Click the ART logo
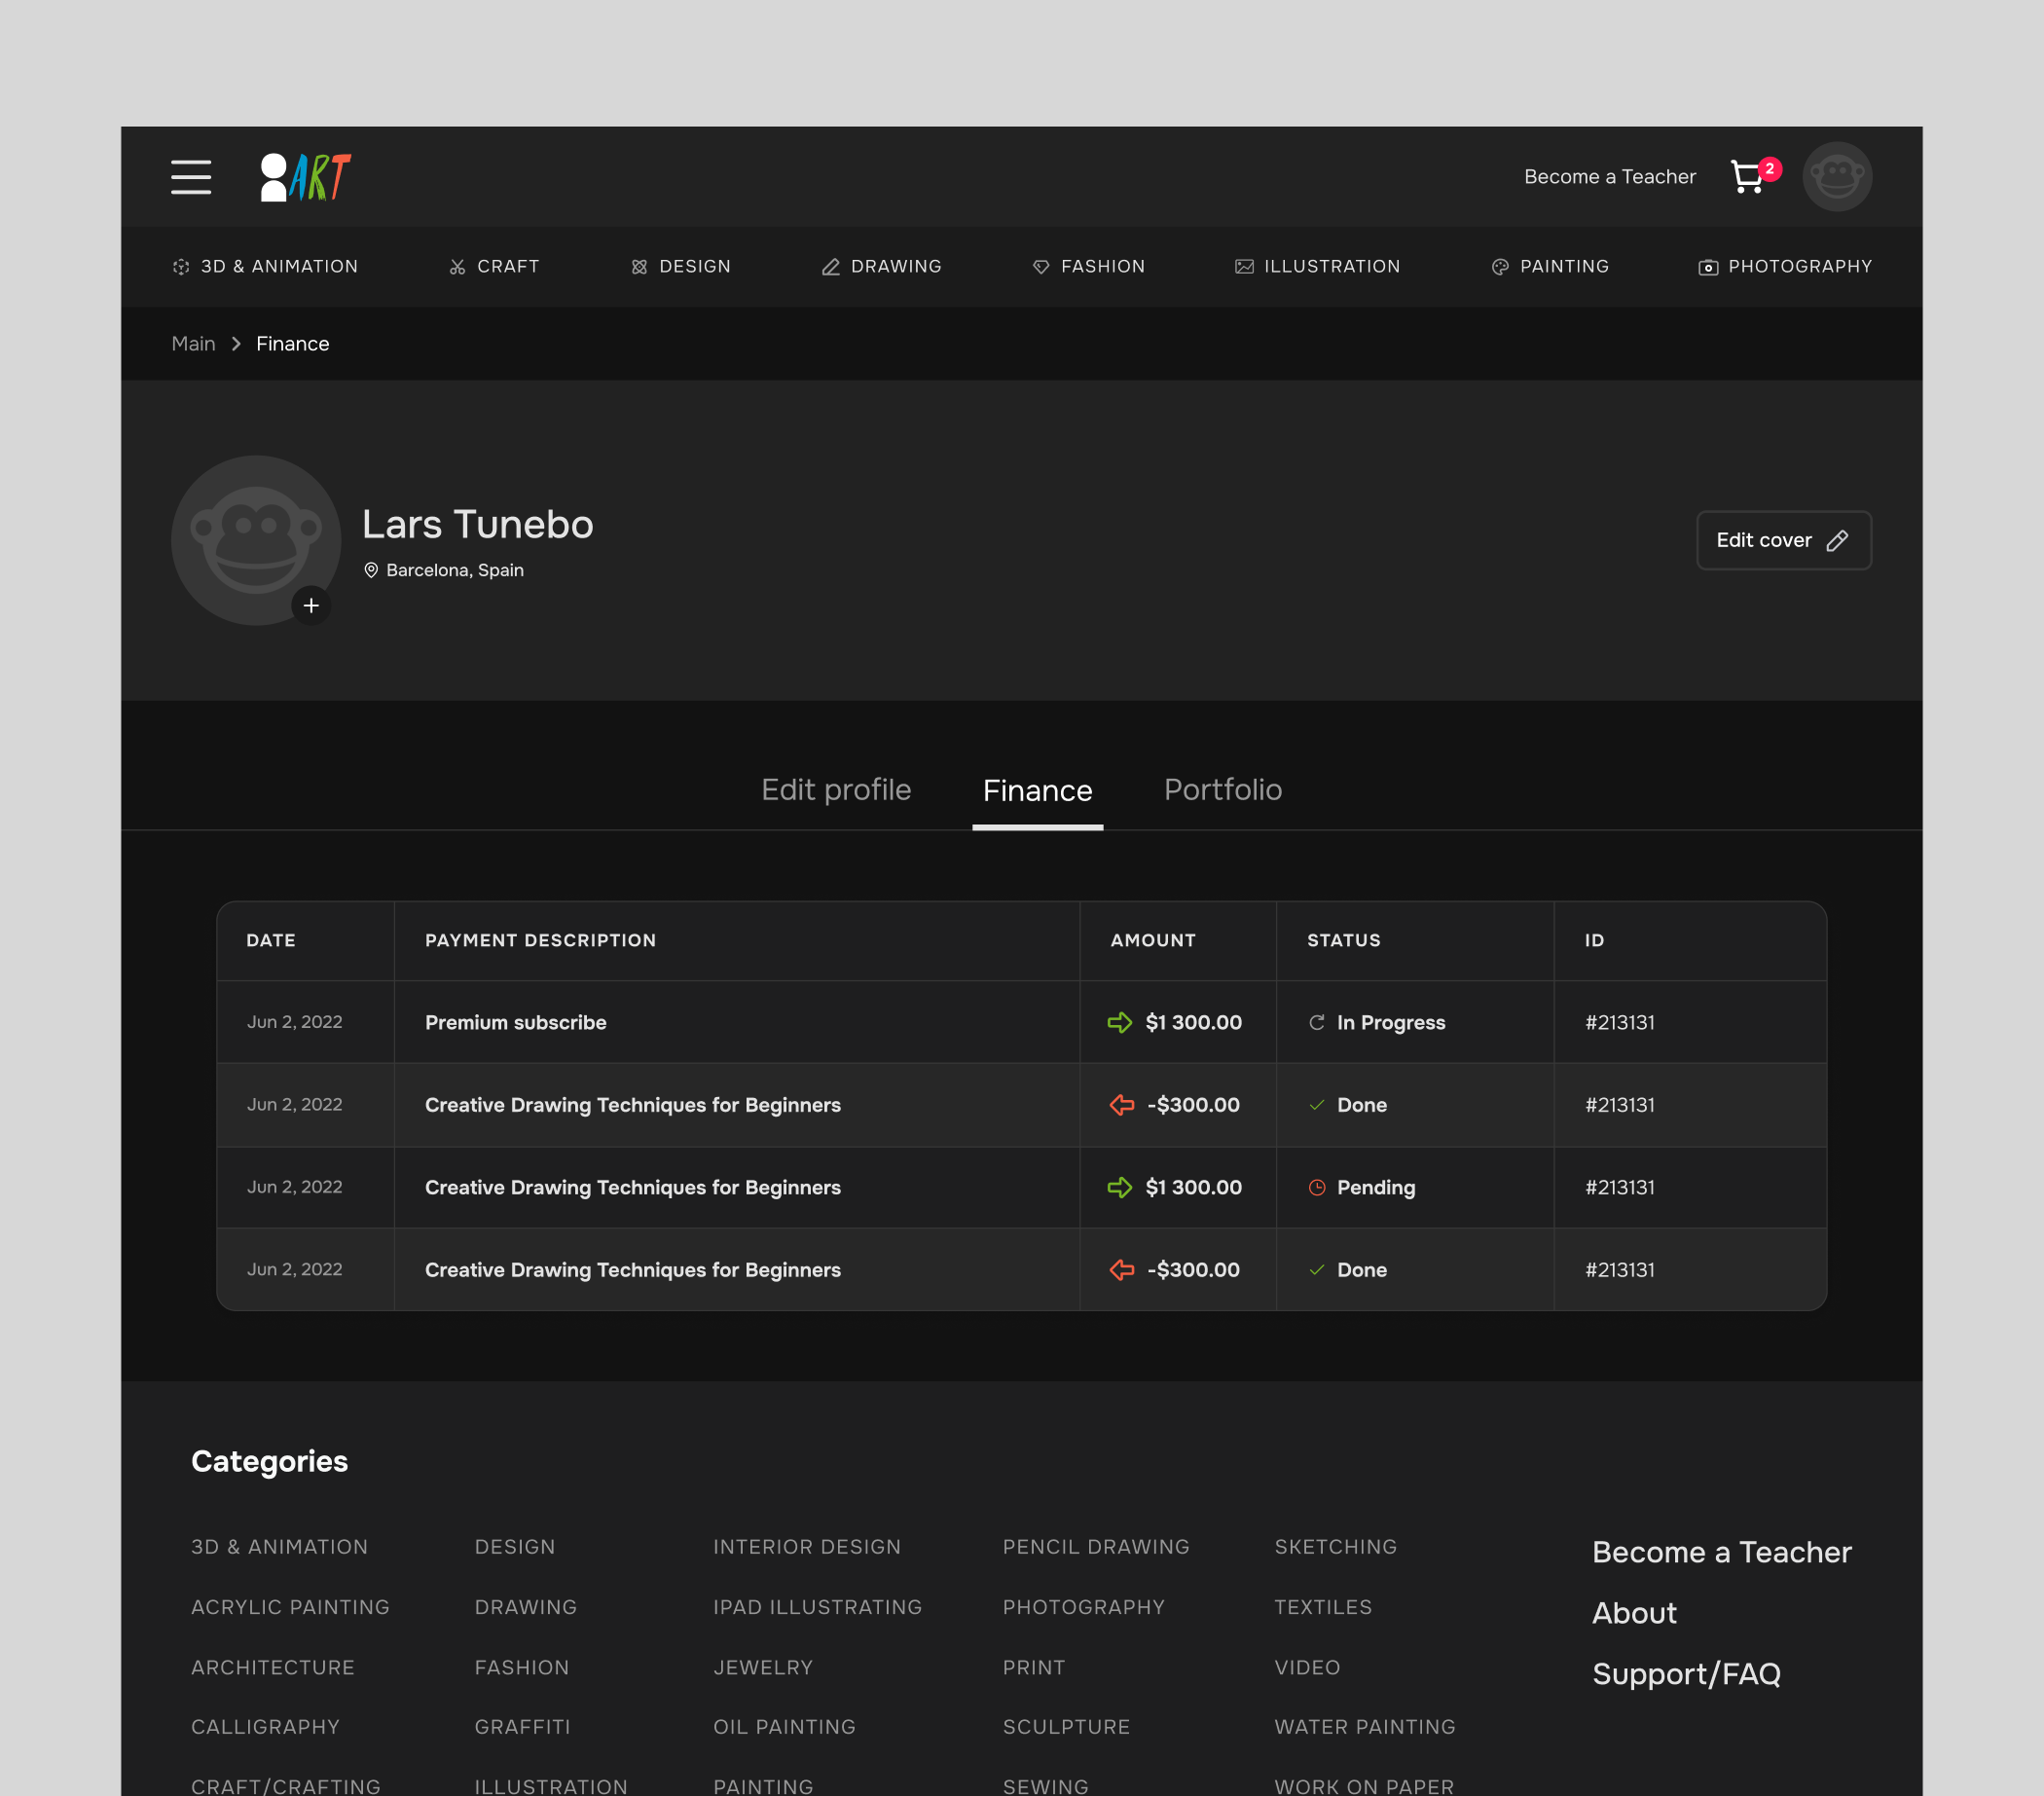 pos(305,177)
